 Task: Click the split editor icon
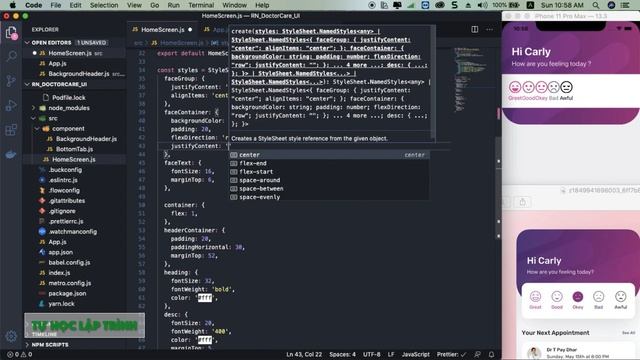[x=474, y=29]
